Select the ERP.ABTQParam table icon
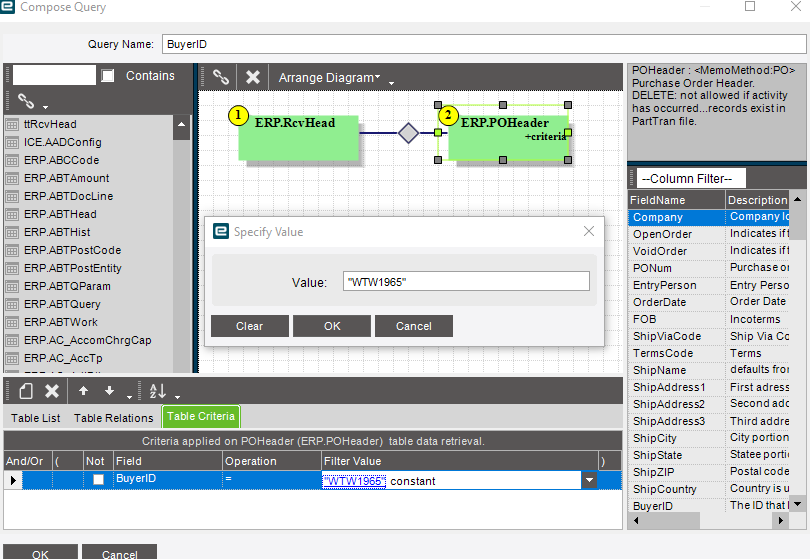This screenshot has width=810, height=559. (x=12, y=287)
